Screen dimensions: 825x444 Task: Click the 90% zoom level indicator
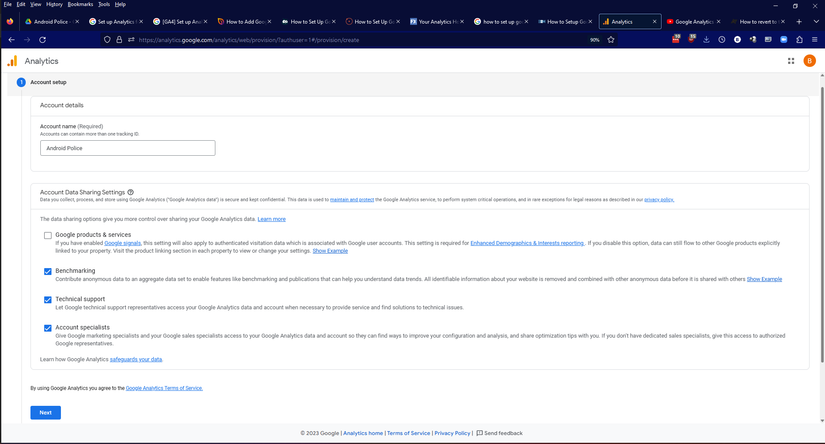point(595,40)
